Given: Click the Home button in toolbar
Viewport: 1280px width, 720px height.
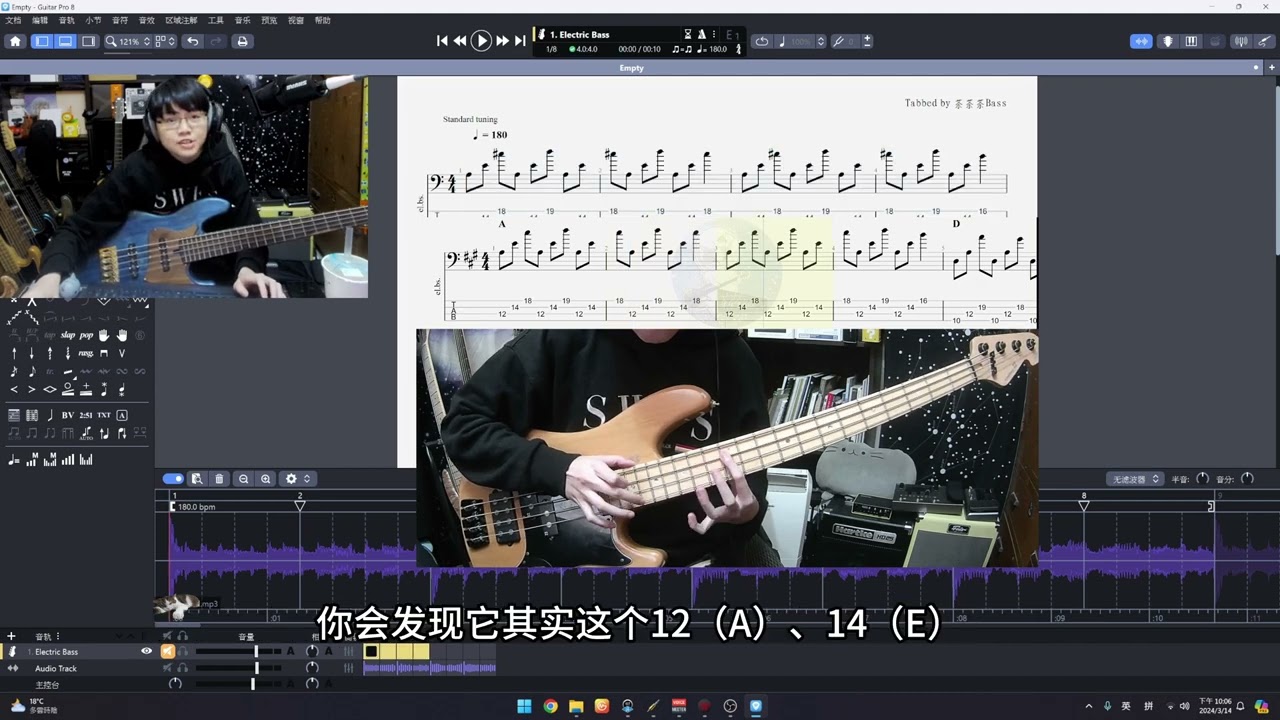Looking at the screenshot, I should tap(15, 41).
